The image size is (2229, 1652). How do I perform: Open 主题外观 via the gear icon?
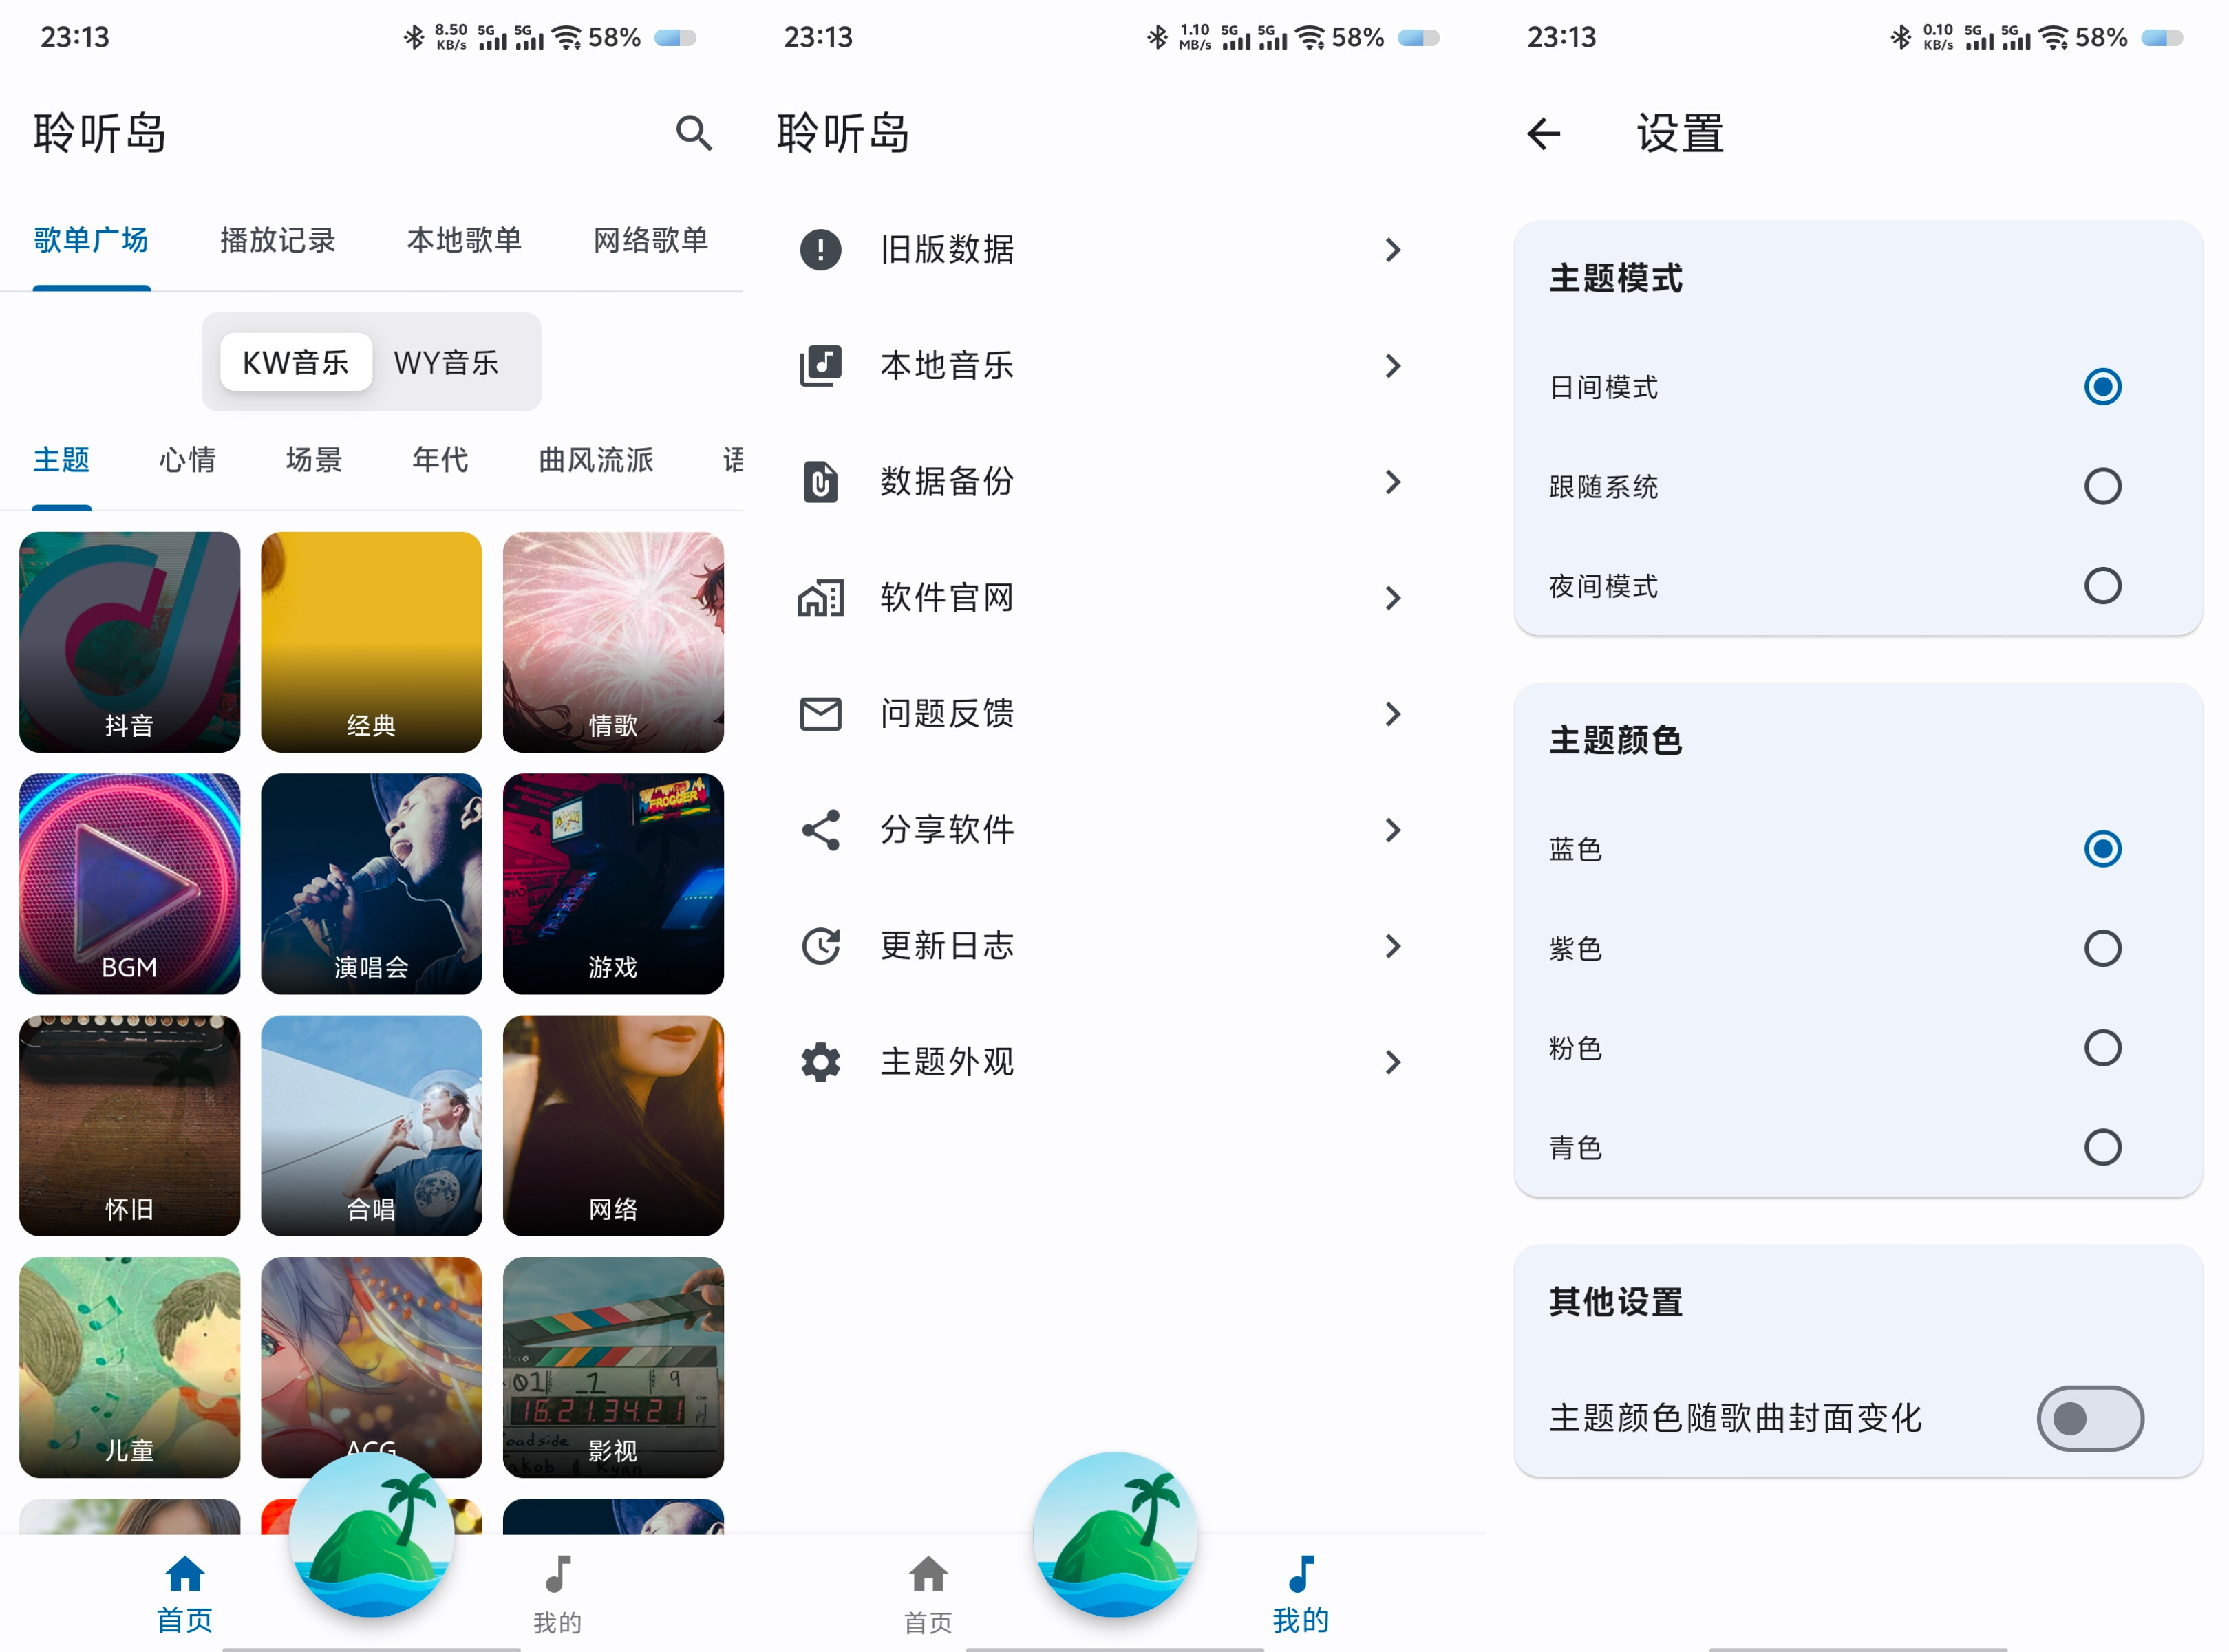(x=820, y=1062)
